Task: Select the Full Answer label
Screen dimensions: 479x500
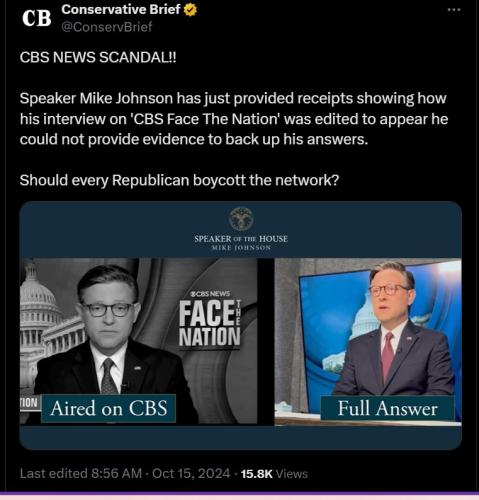Action: pyautogui.click(x=387, y=408)
